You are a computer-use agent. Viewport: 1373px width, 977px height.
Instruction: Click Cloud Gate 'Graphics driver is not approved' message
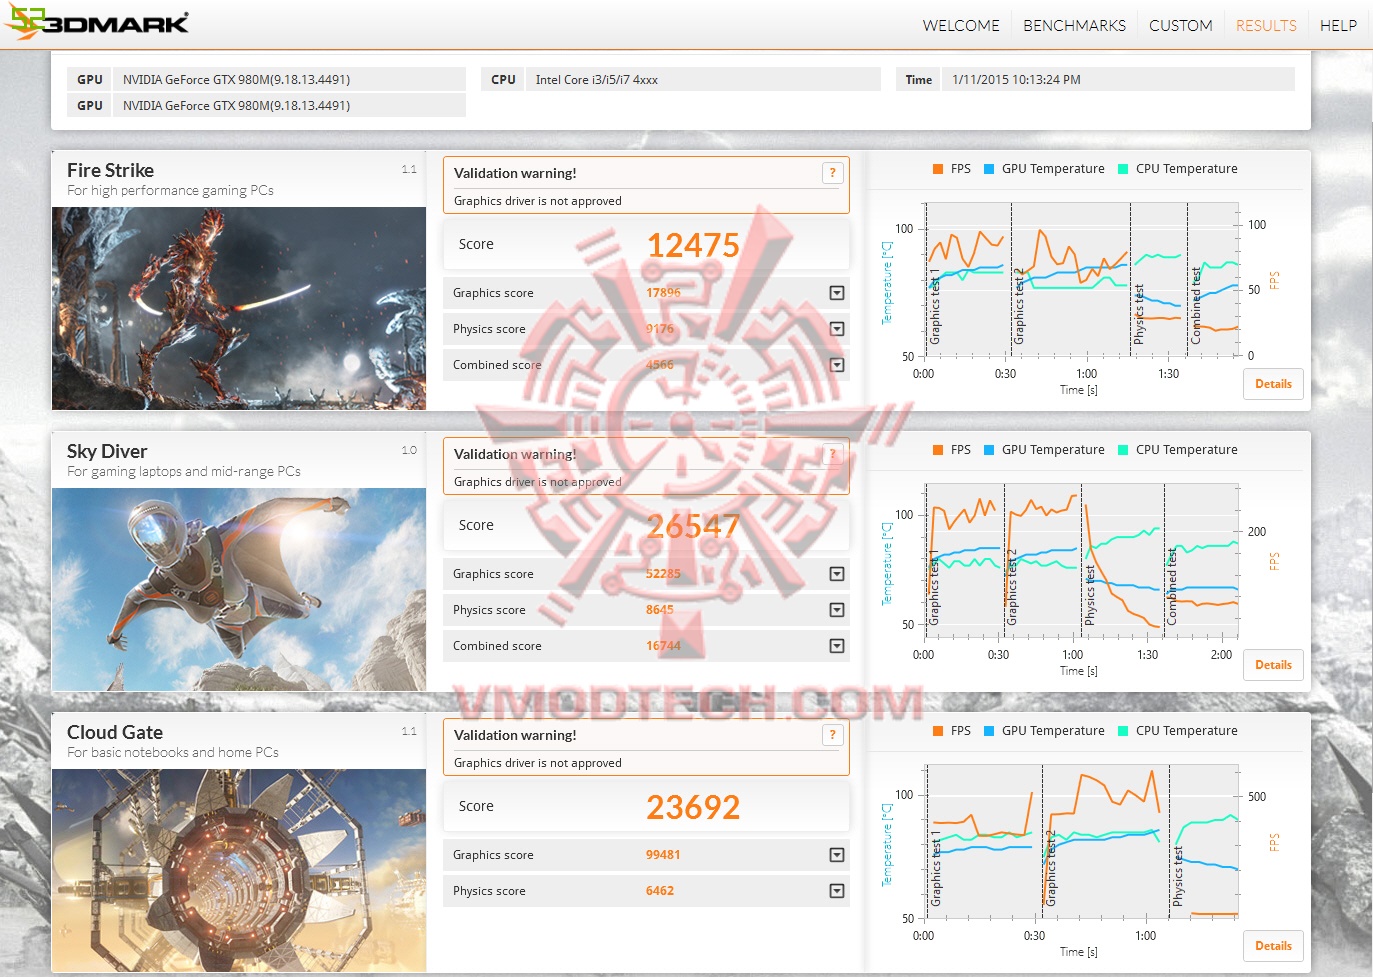[538, 763]
